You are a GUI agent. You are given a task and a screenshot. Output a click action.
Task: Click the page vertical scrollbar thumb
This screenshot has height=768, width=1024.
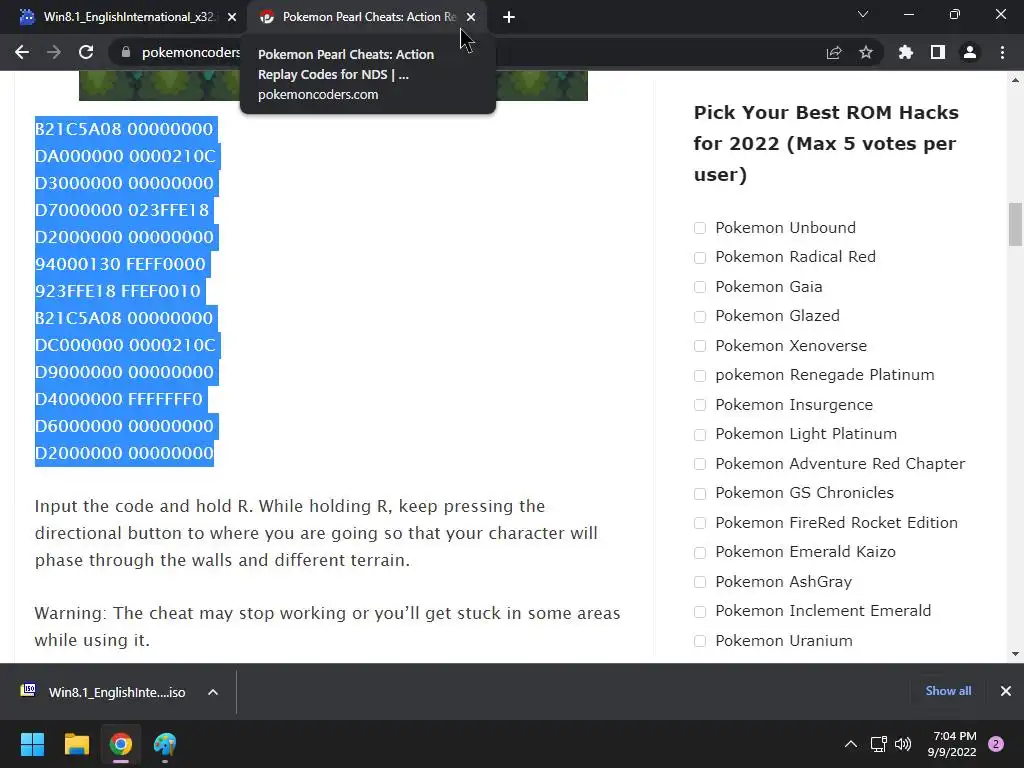click(x=1015, y=224)
